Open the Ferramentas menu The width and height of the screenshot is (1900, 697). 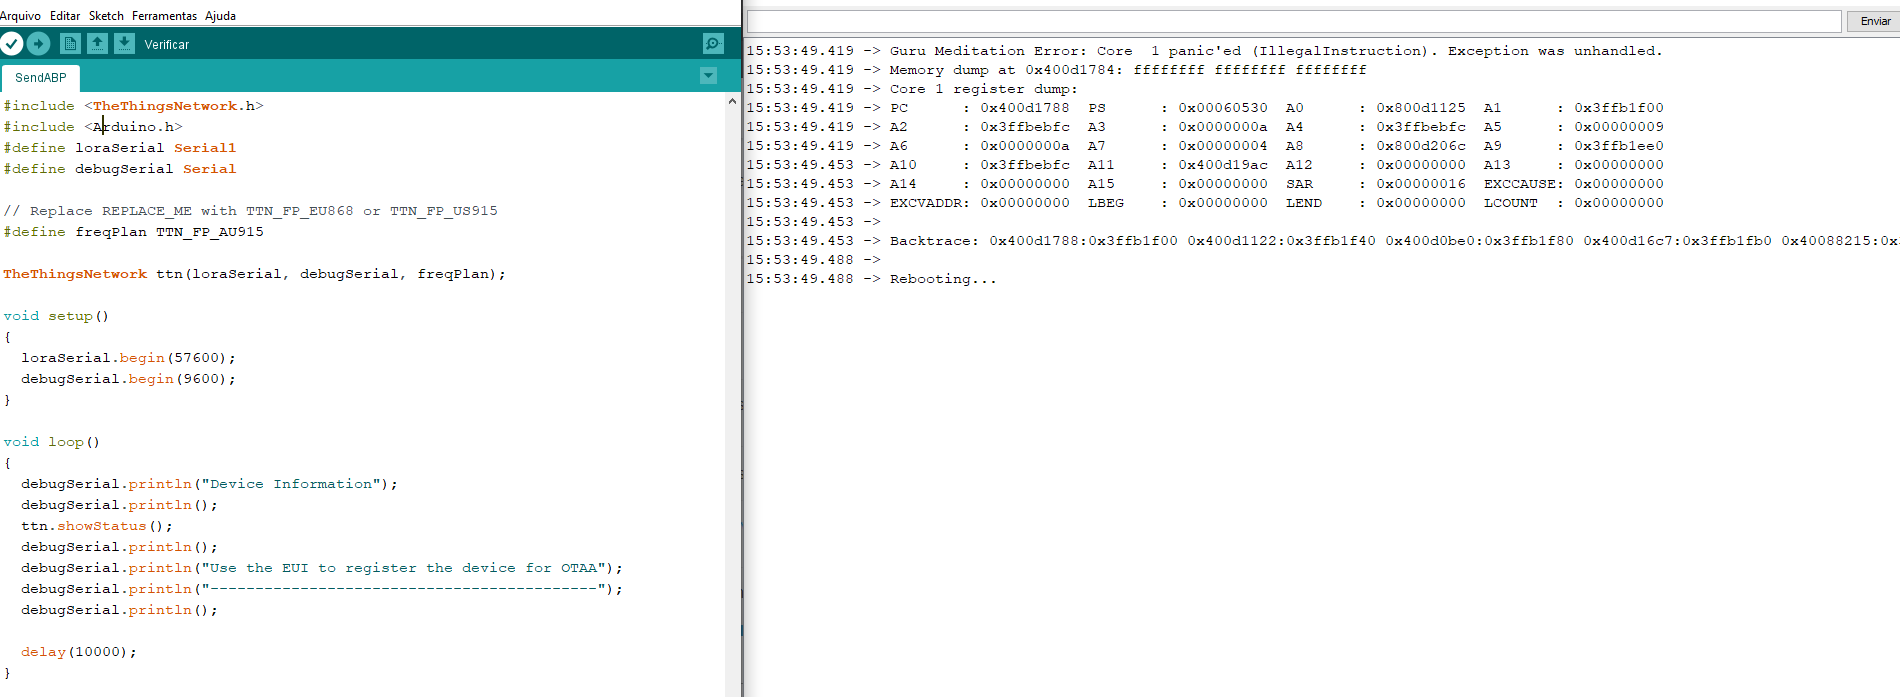(164, 16)
